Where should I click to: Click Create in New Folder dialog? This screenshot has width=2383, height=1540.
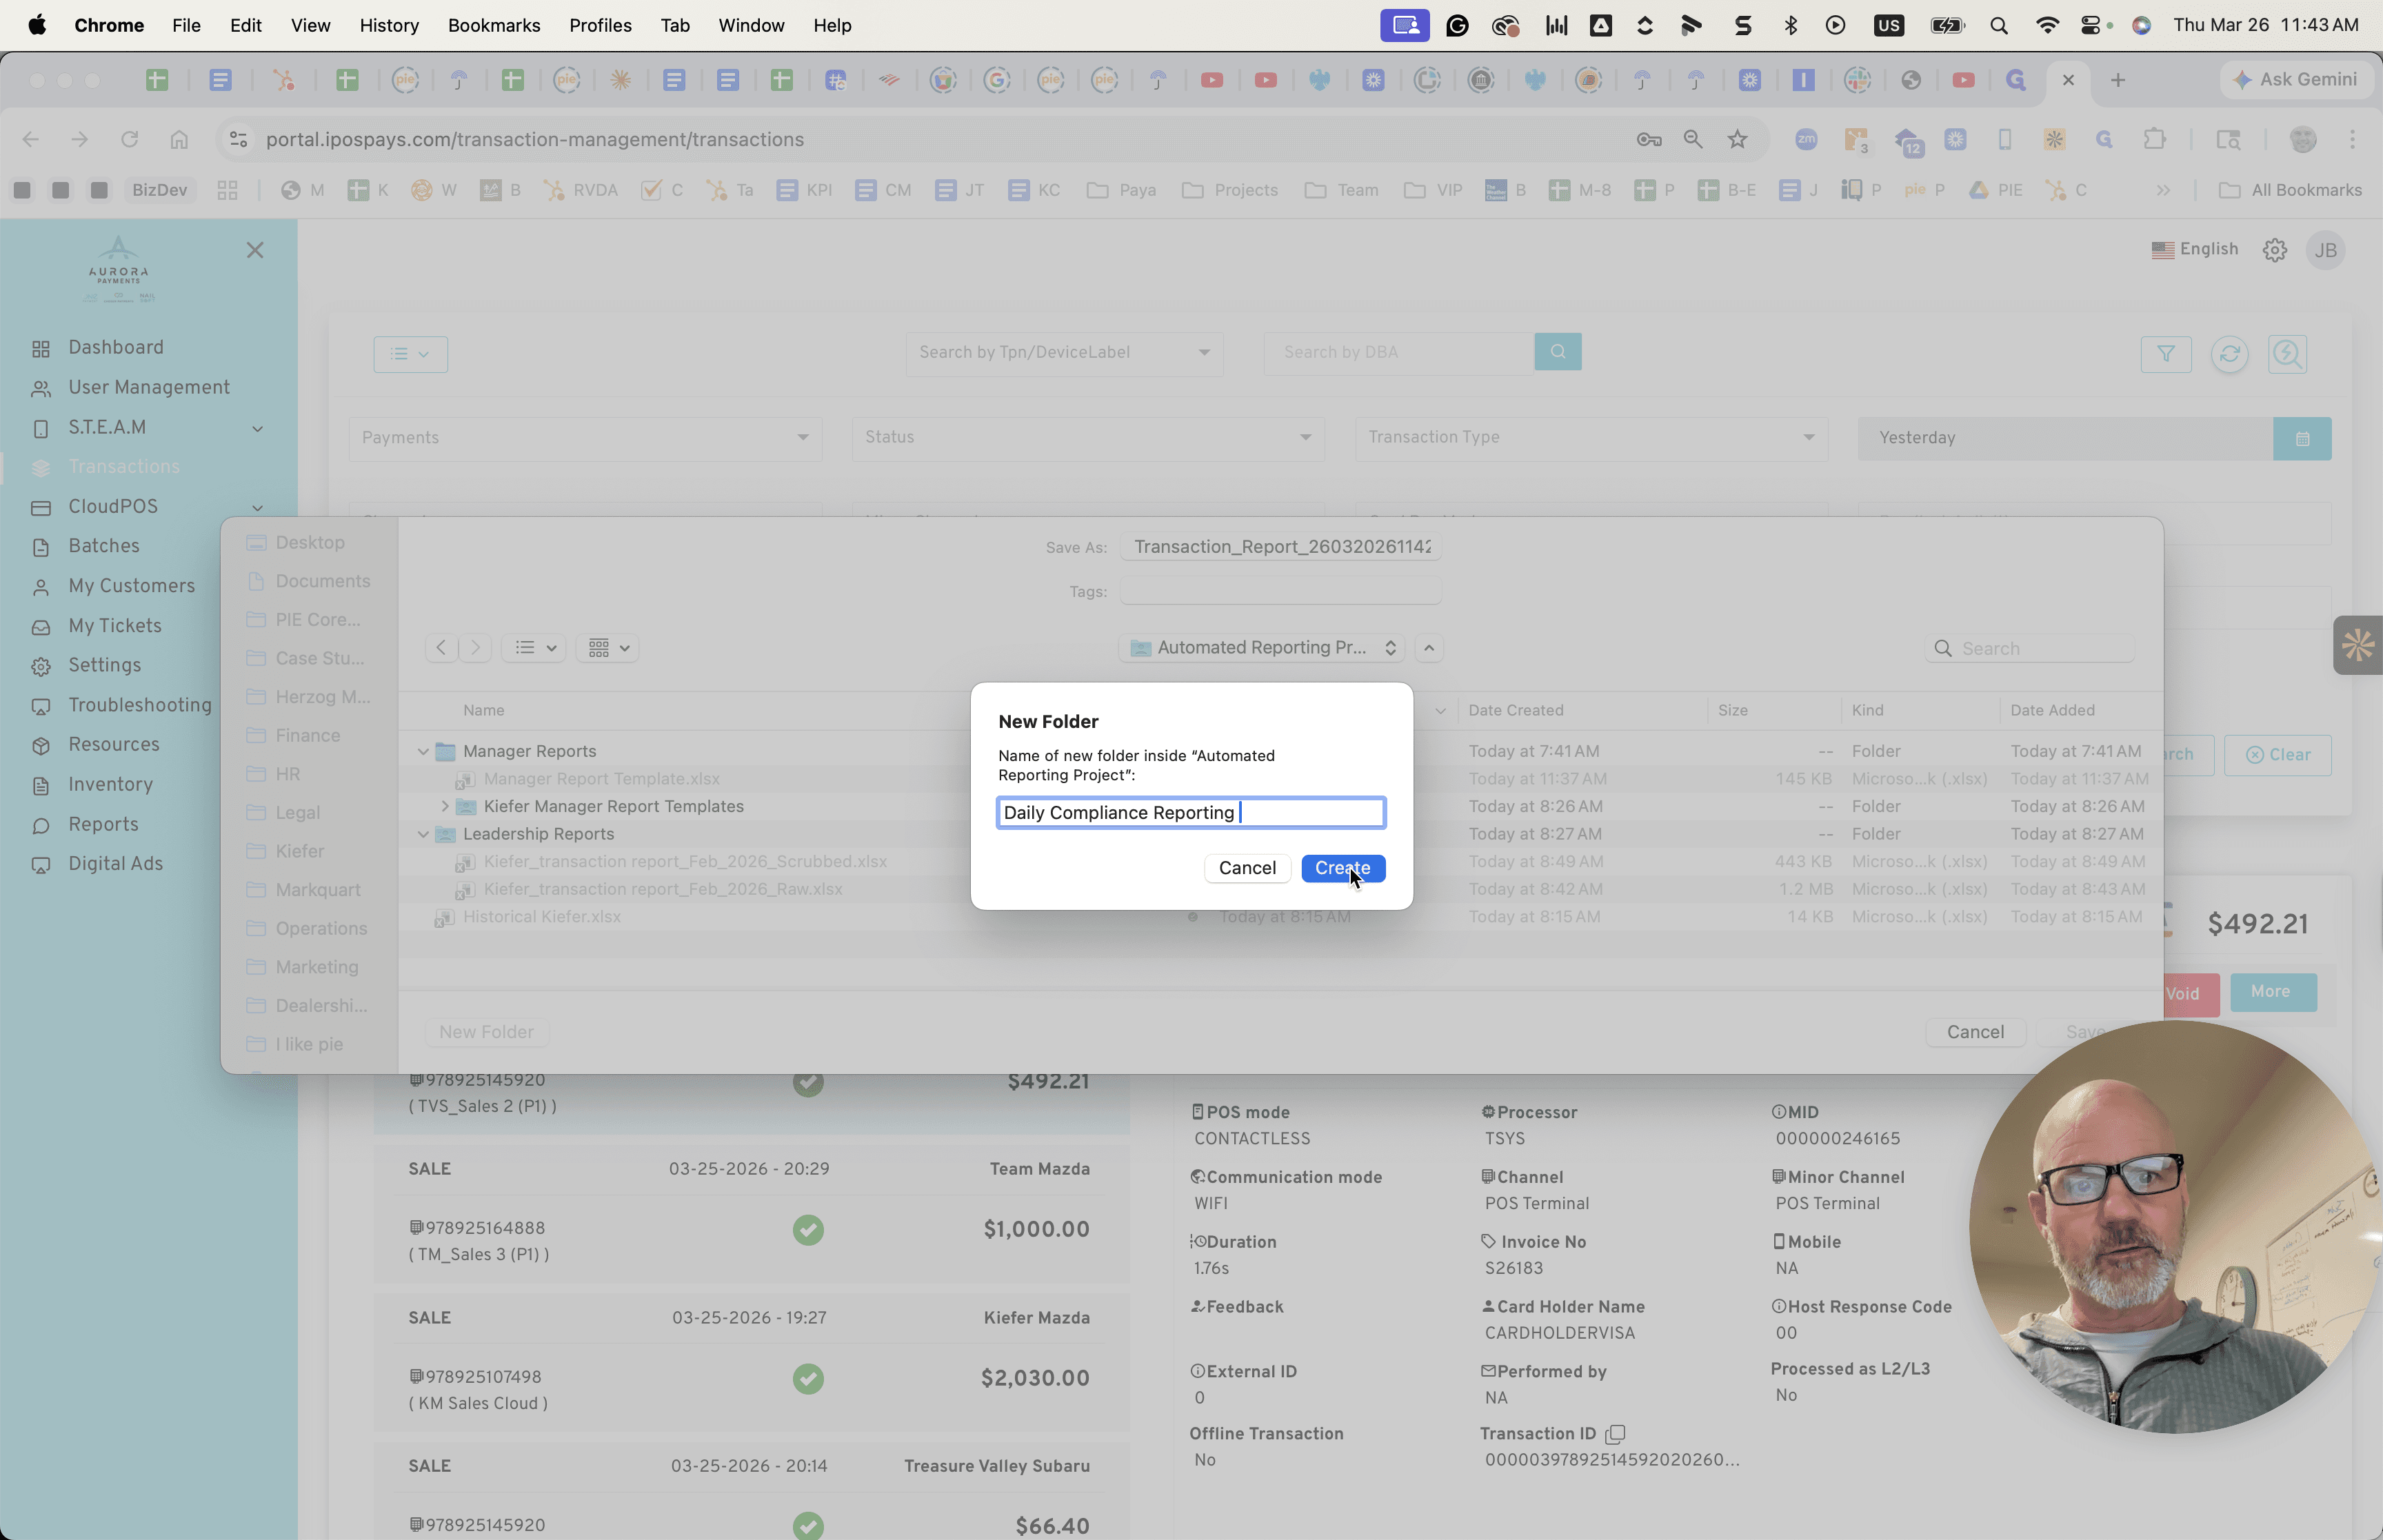(1342, 868)
